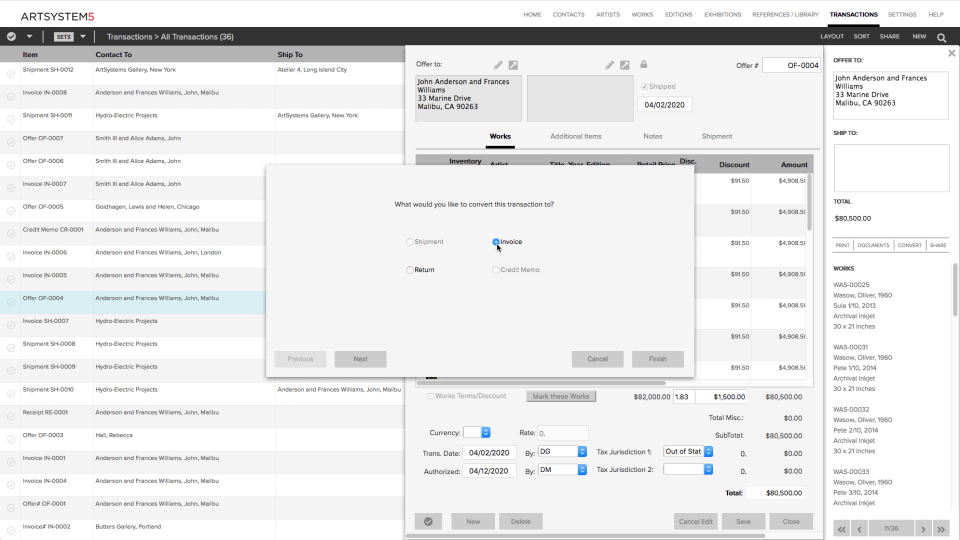Click the Offer # field showing OF-0004
The image size is (960, 540).
792,65
